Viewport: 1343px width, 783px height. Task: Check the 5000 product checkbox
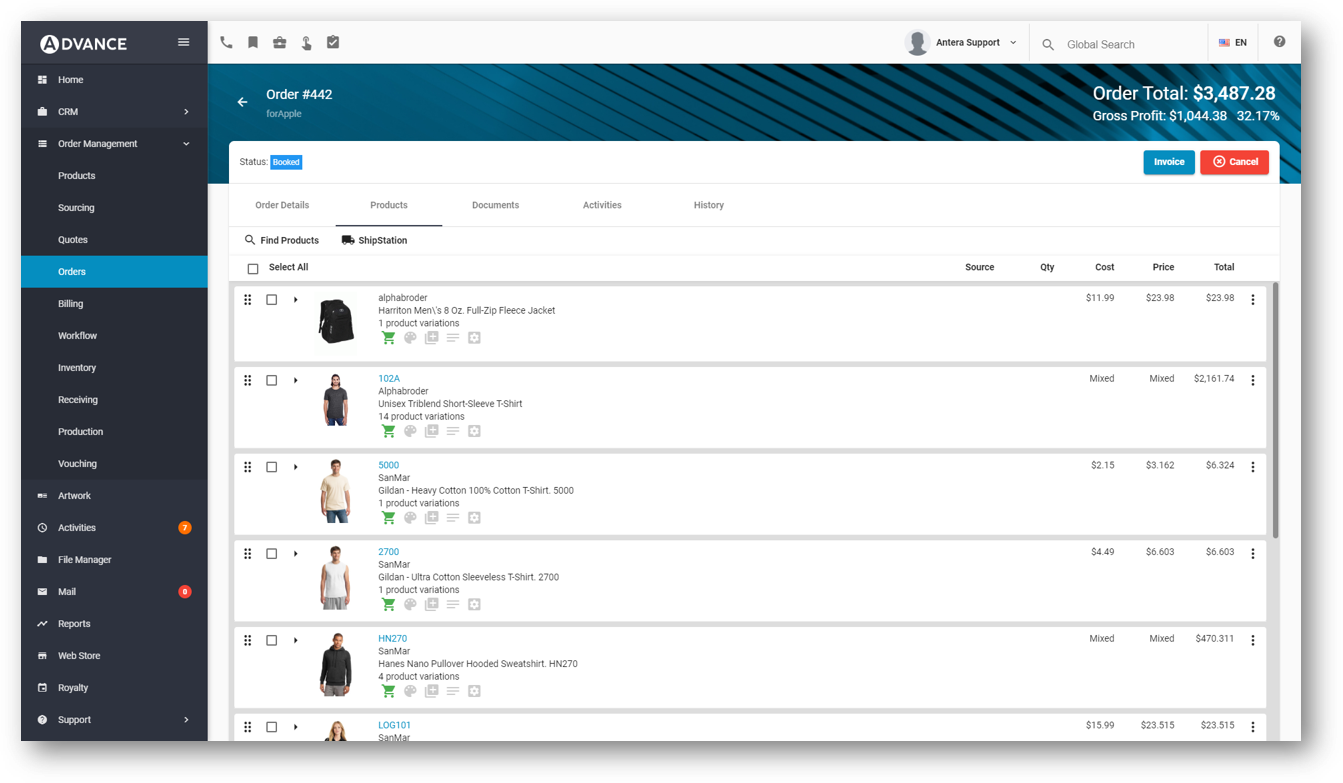[x=271, y=467]
